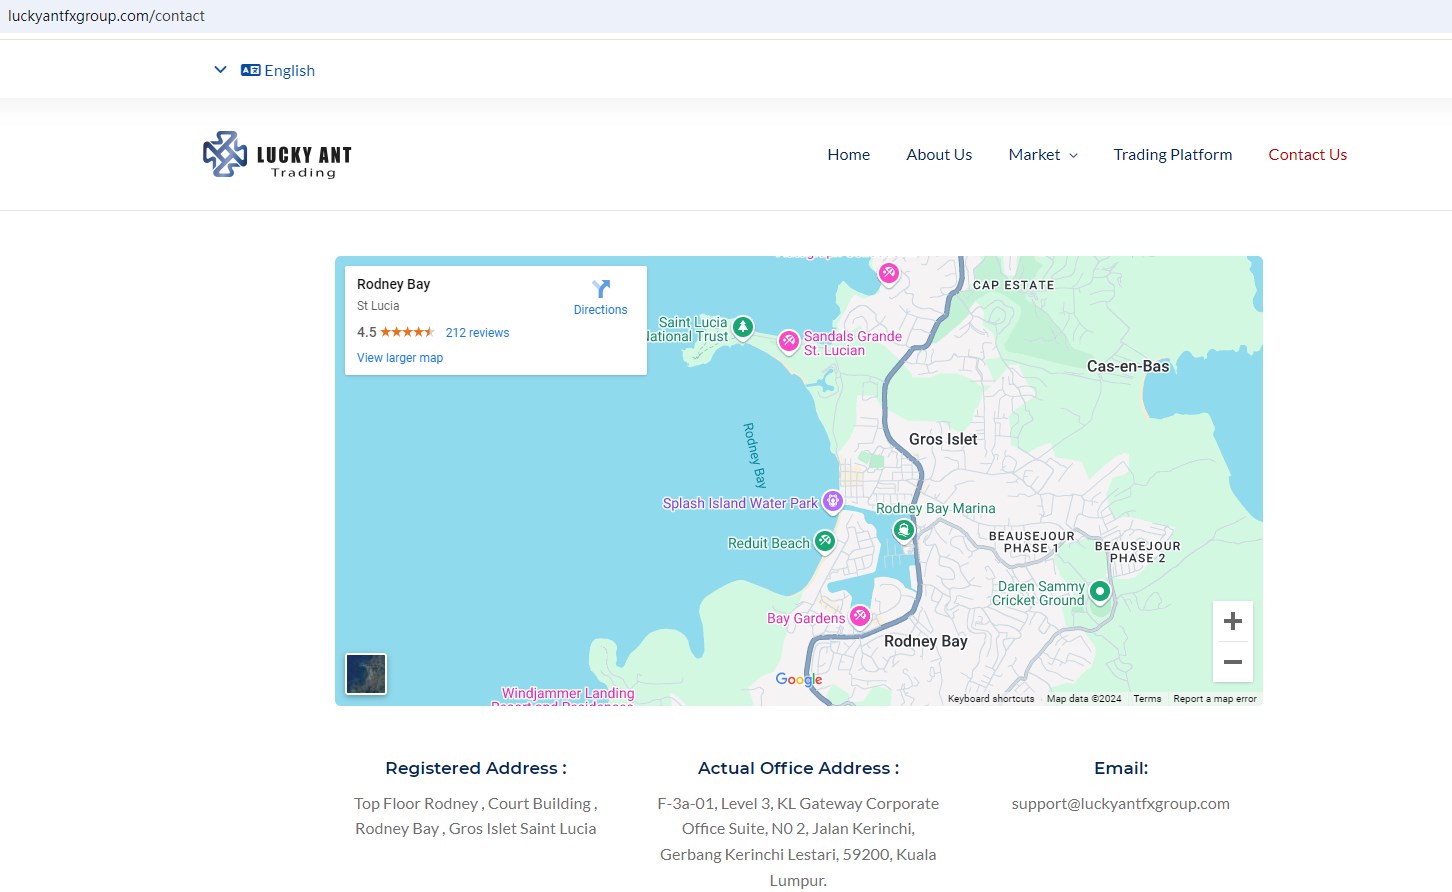Open the English language dropdown

[x=265, y=70]
